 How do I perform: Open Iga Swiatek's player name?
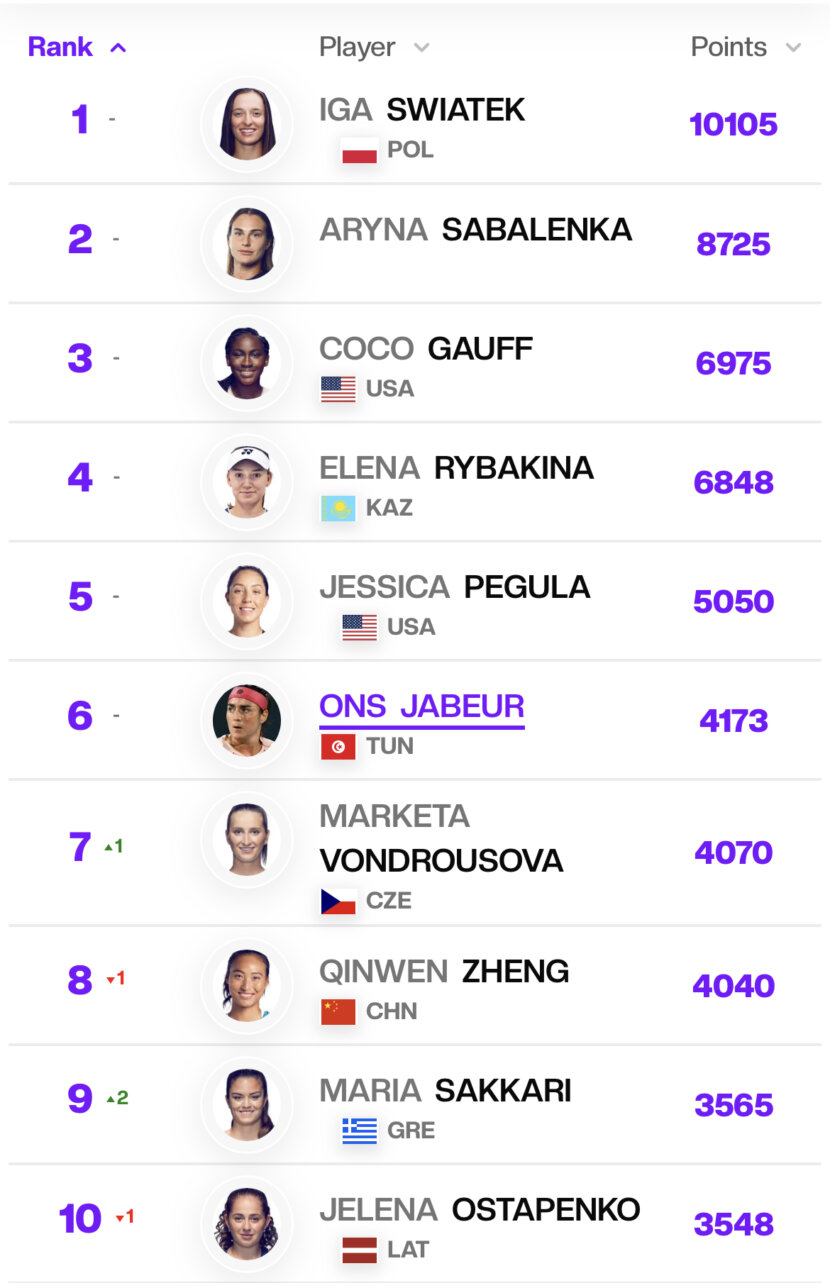tap(422, 110)
